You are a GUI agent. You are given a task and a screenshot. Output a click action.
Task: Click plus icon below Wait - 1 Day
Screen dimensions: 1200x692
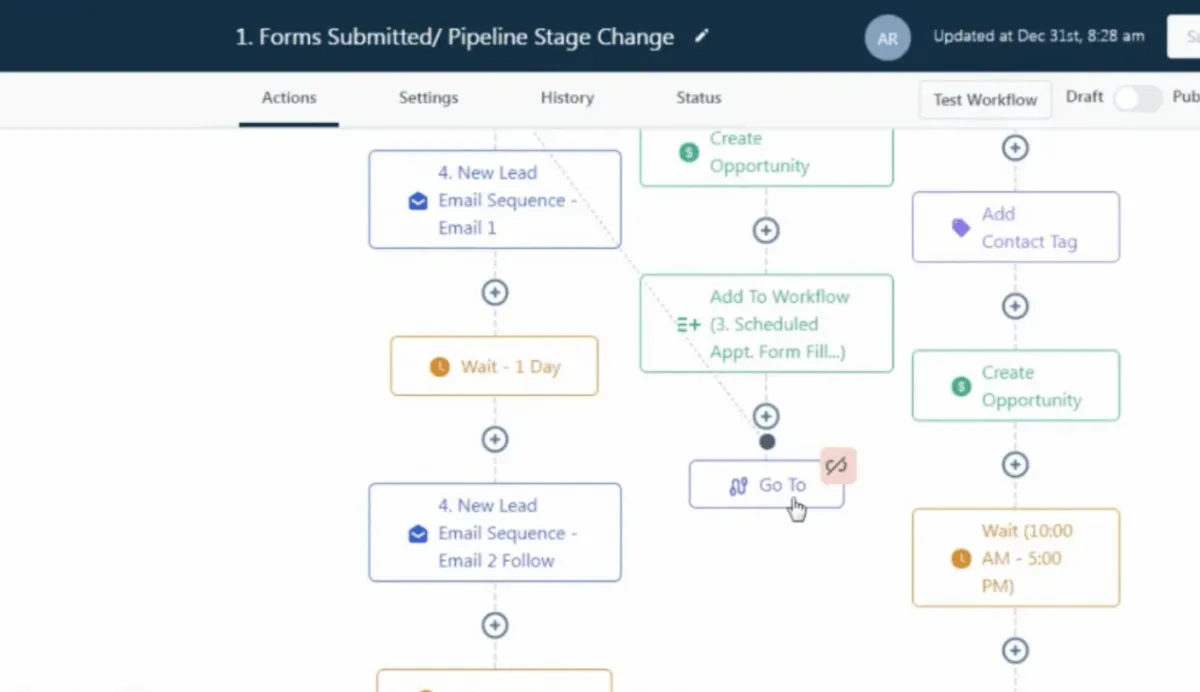point(495,440)
